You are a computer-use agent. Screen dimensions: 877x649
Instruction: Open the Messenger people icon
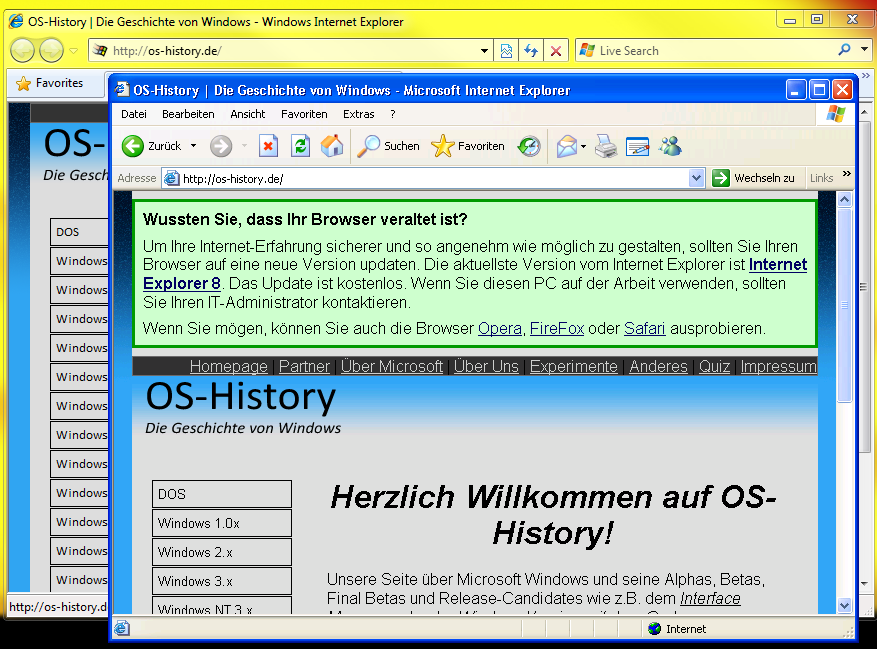[x=670, y=147]
